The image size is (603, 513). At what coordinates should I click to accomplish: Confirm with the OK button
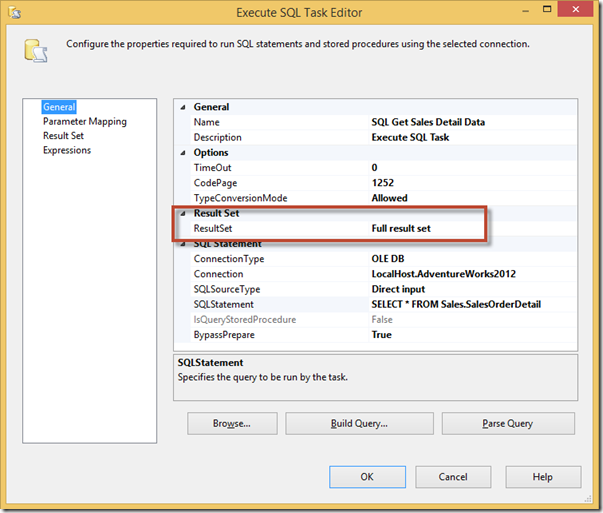coord(367,477)
